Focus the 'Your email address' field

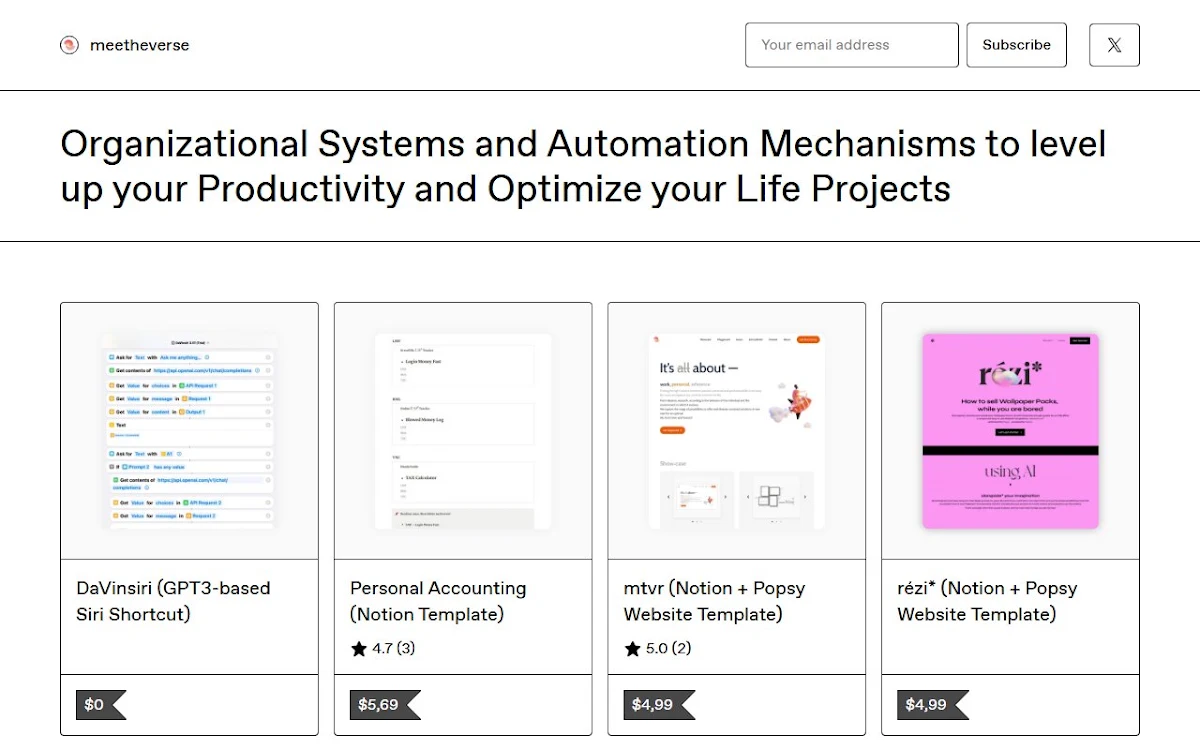tap(852, 45)
